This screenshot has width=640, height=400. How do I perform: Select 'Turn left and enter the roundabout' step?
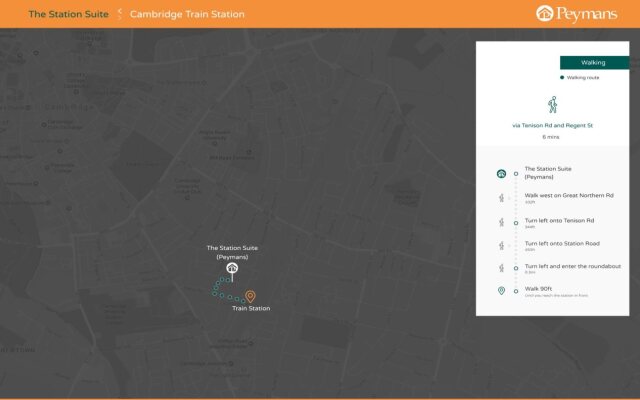tap(573, 266)
